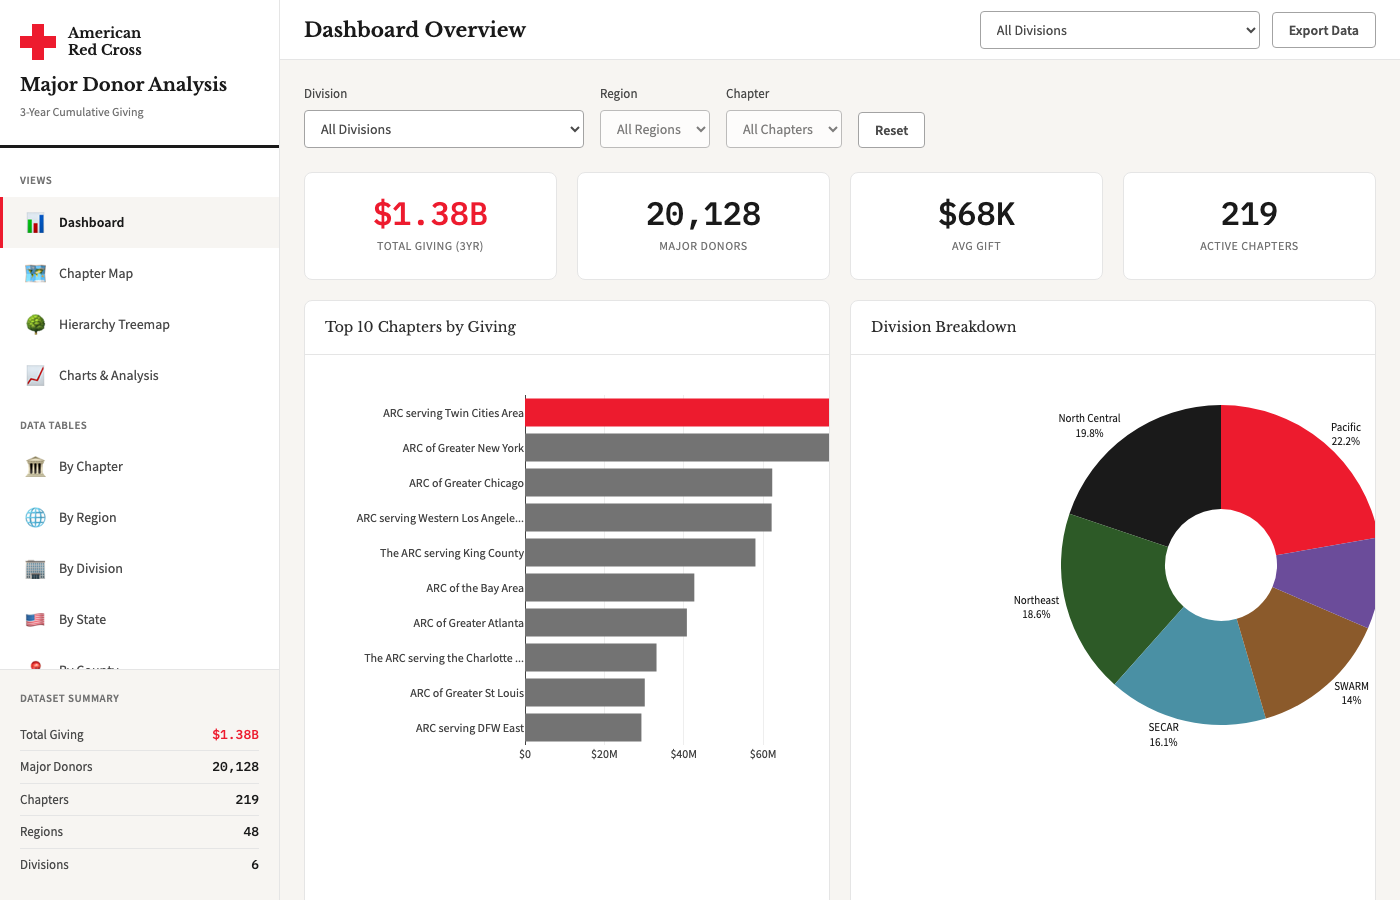
Task: Open the Dashboard view
Action: 140,223
